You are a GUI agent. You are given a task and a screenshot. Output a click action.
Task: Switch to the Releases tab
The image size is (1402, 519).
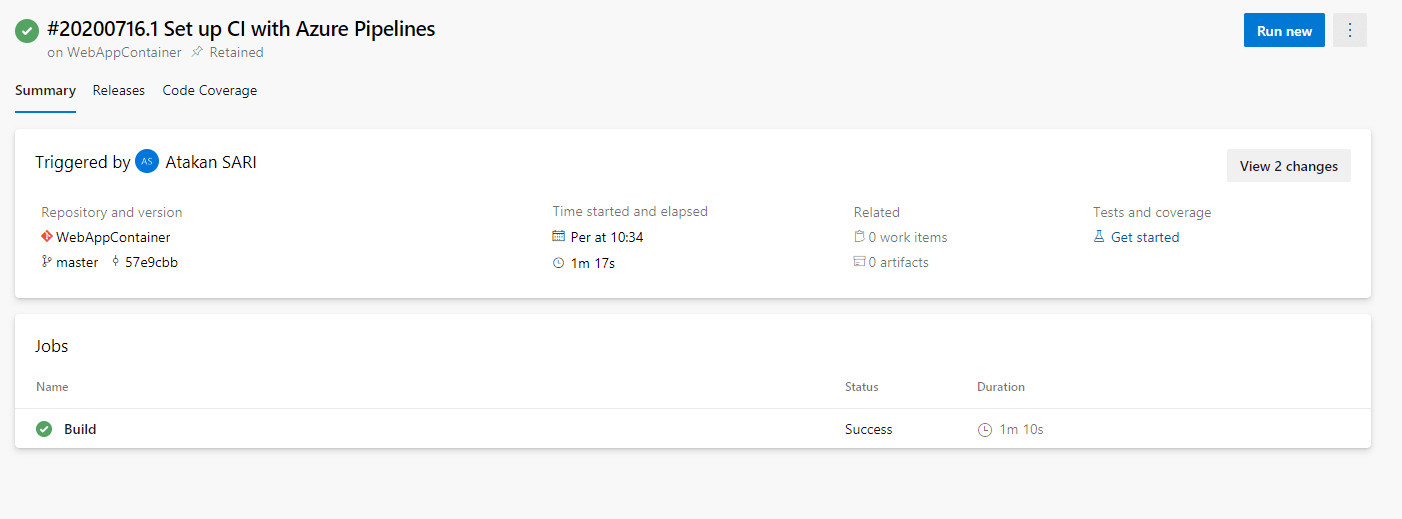119,90
